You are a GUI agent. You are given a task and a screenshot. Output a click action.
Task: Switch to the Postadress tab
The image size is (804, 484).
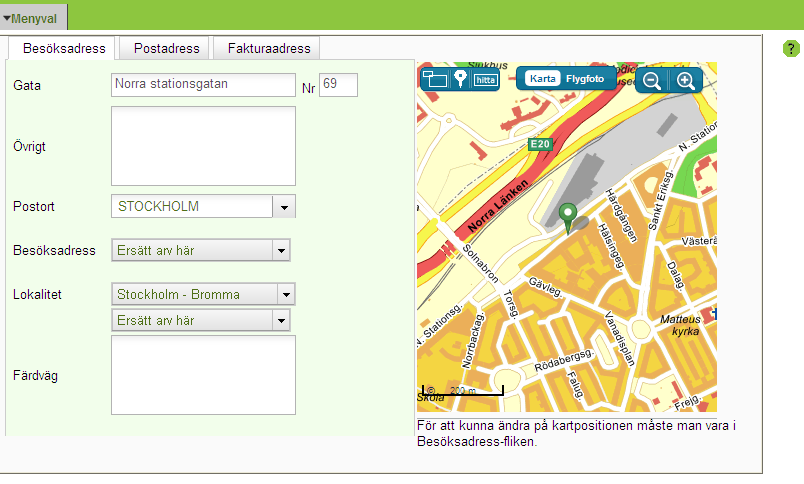(166, 48)
